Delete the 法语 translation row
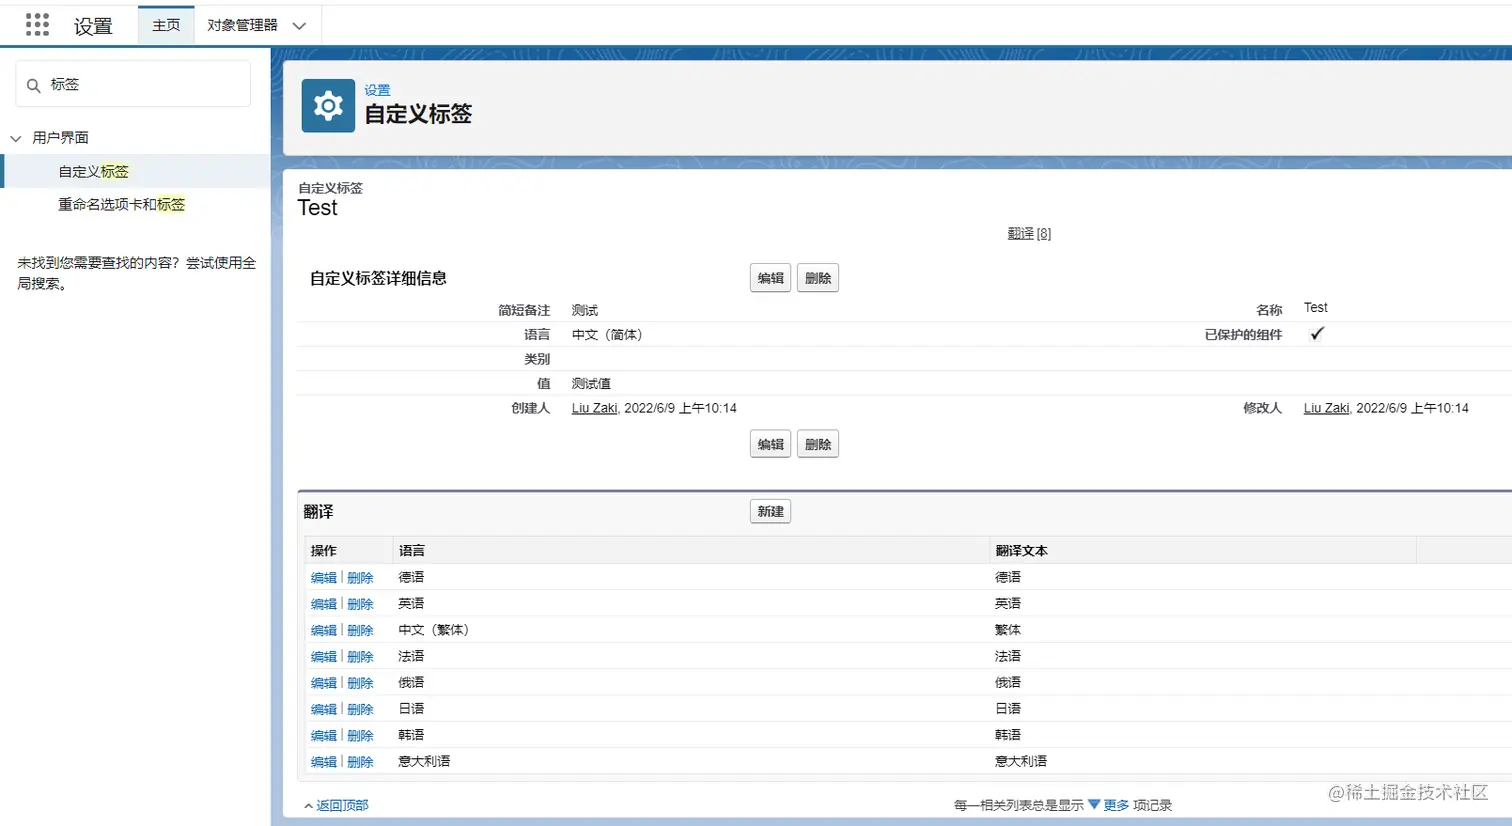This screenshot has height=826, width=1512. point(360,657)
